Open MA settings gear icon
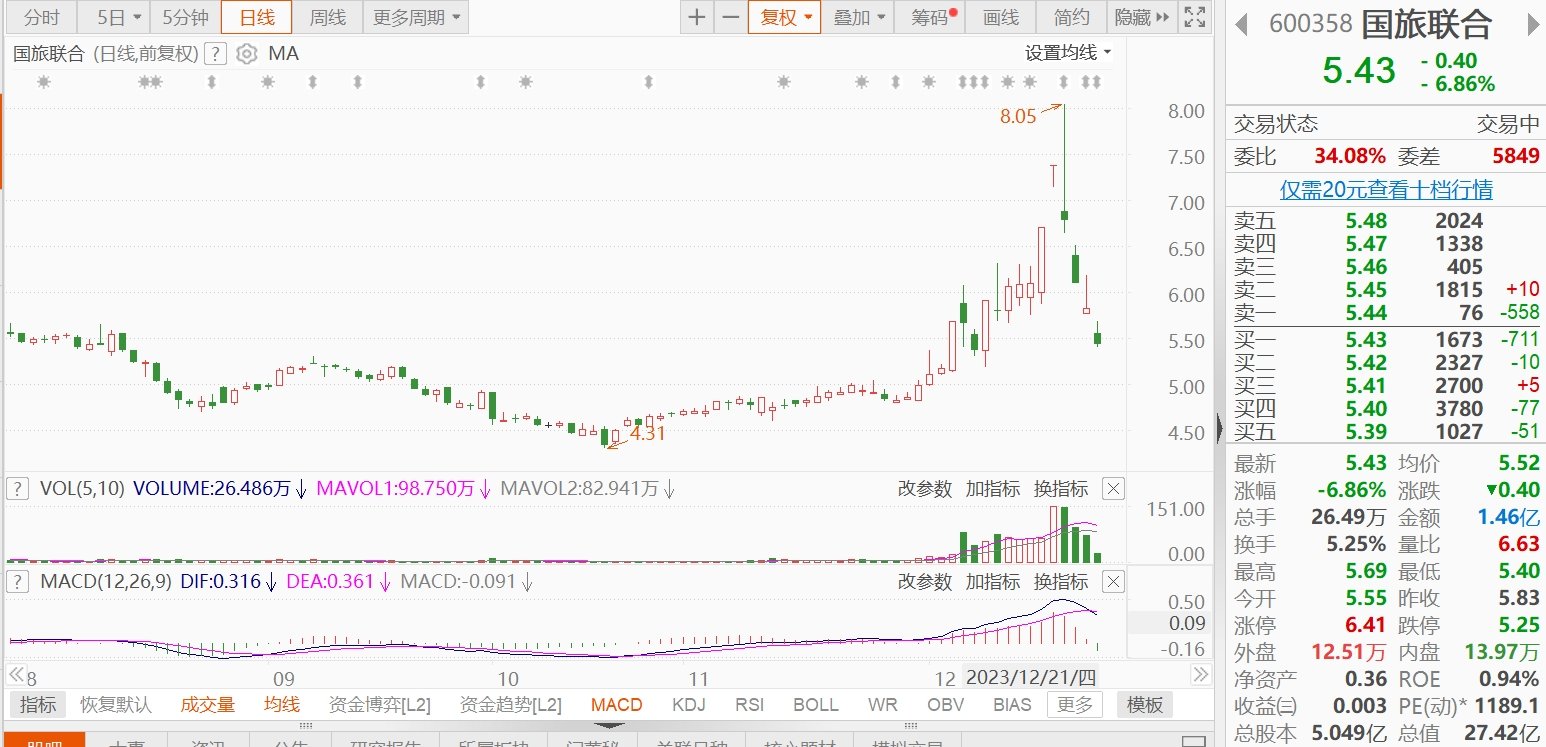 [x=247, y=54]
